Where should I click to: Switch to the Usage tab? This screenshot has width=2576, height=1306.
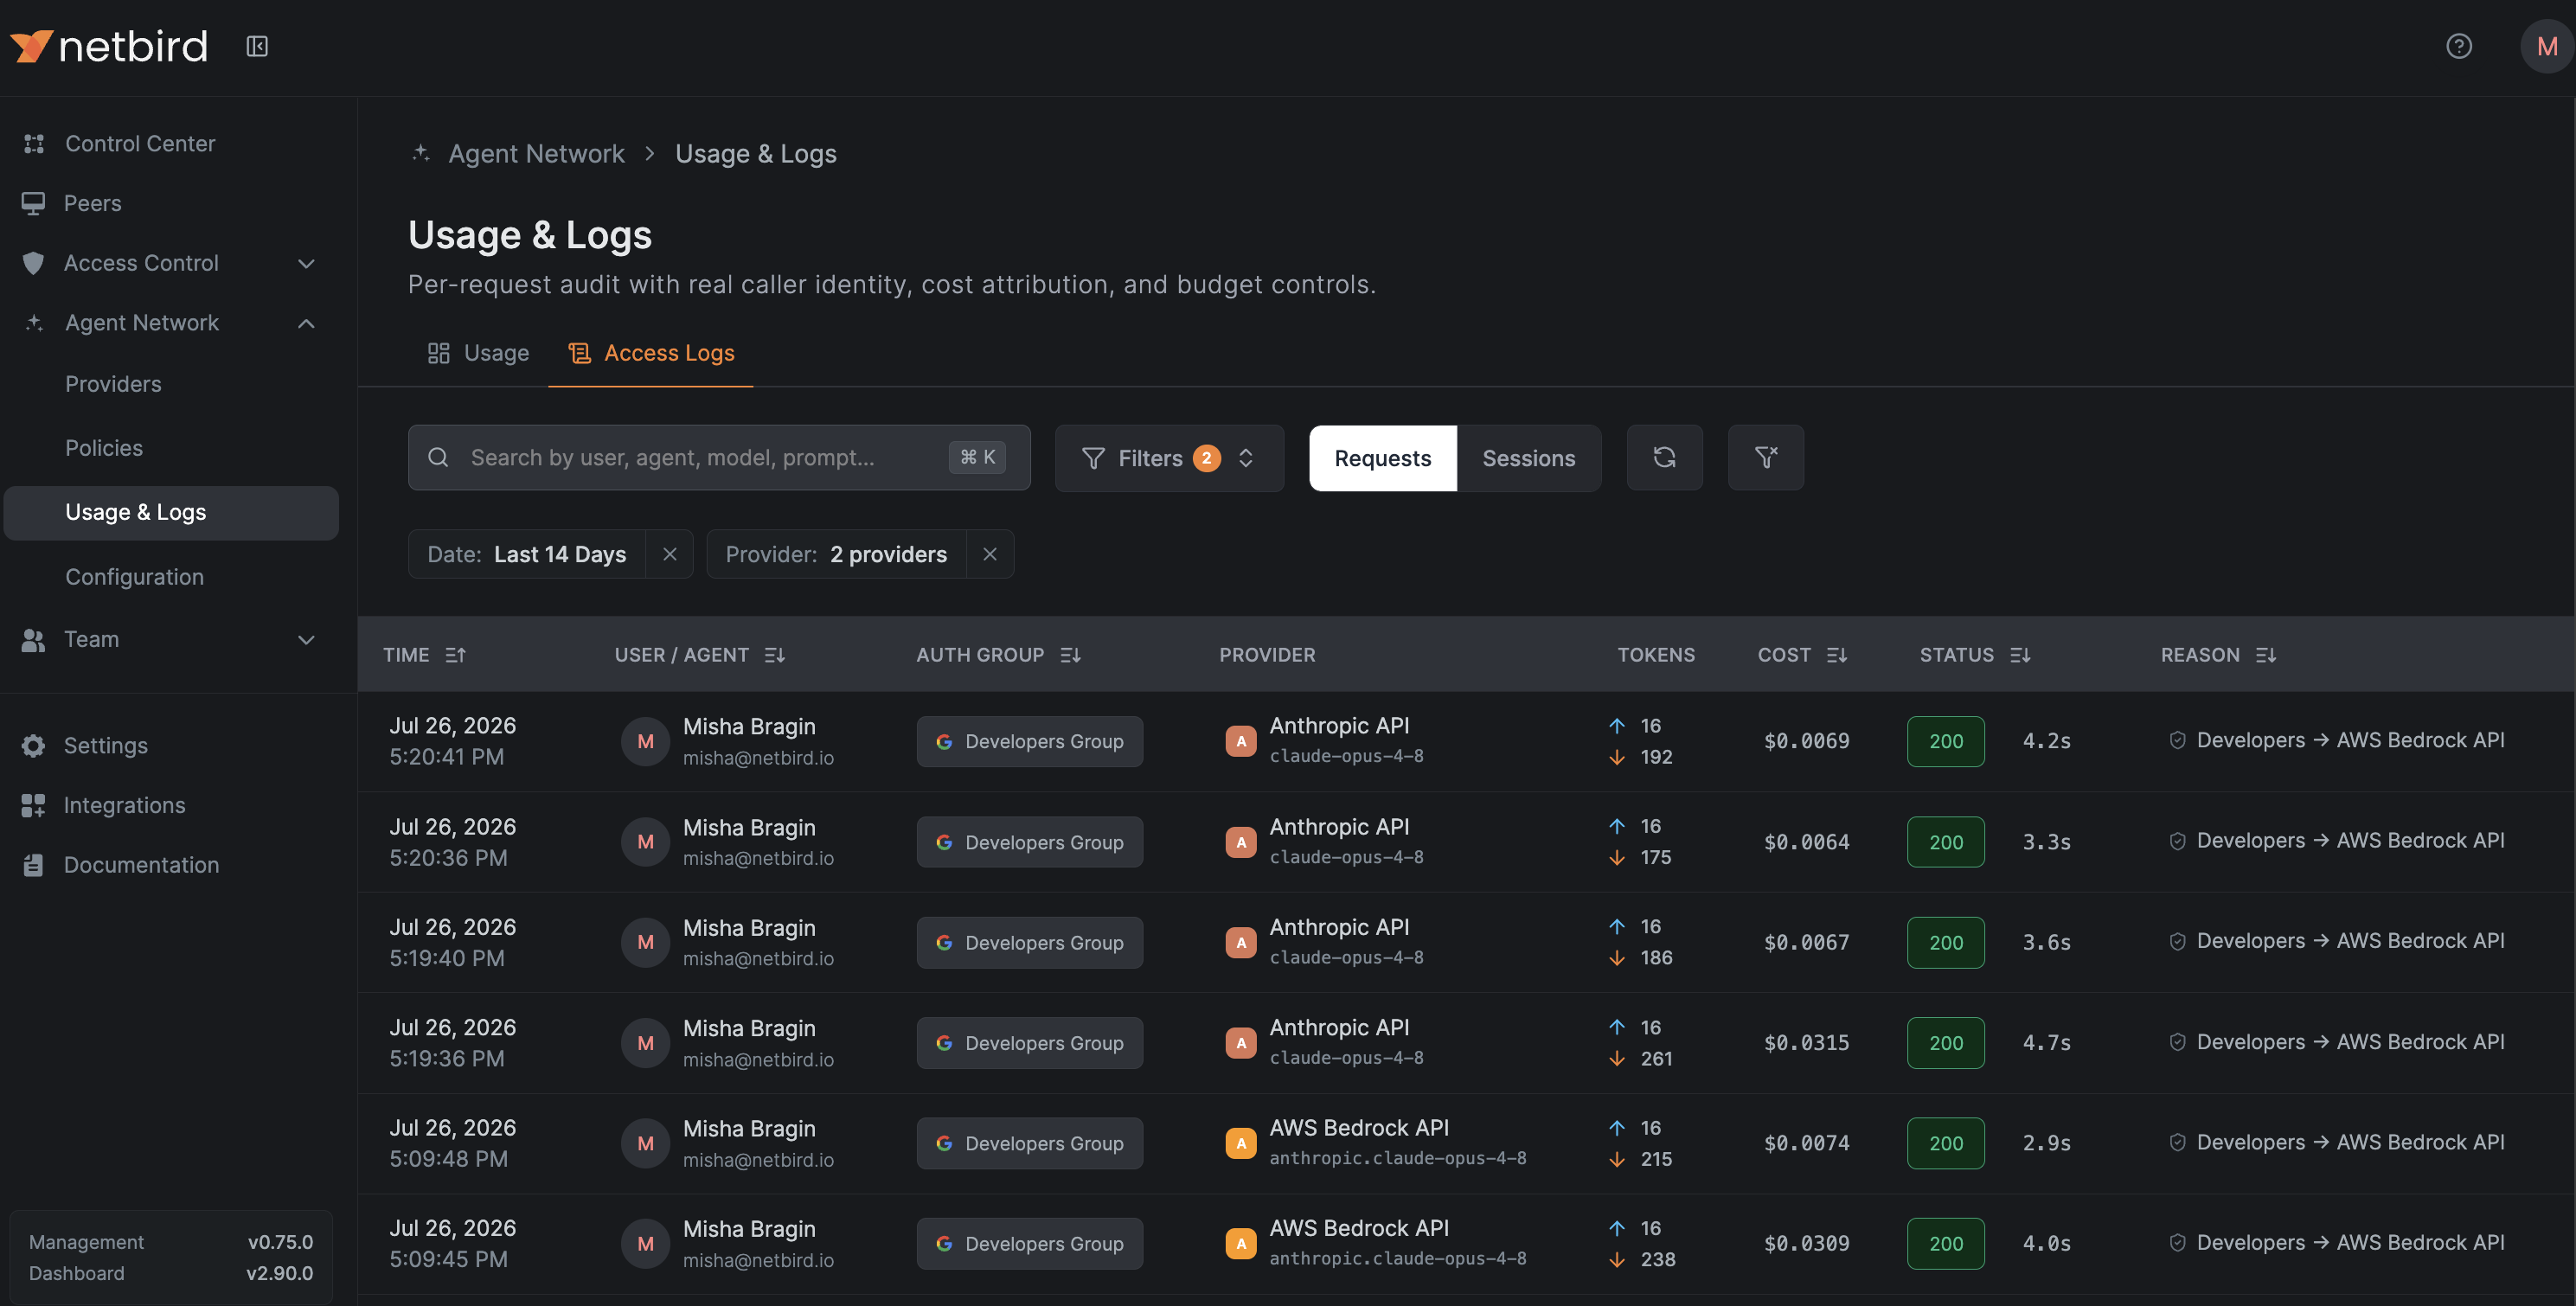tap(478, 353)
